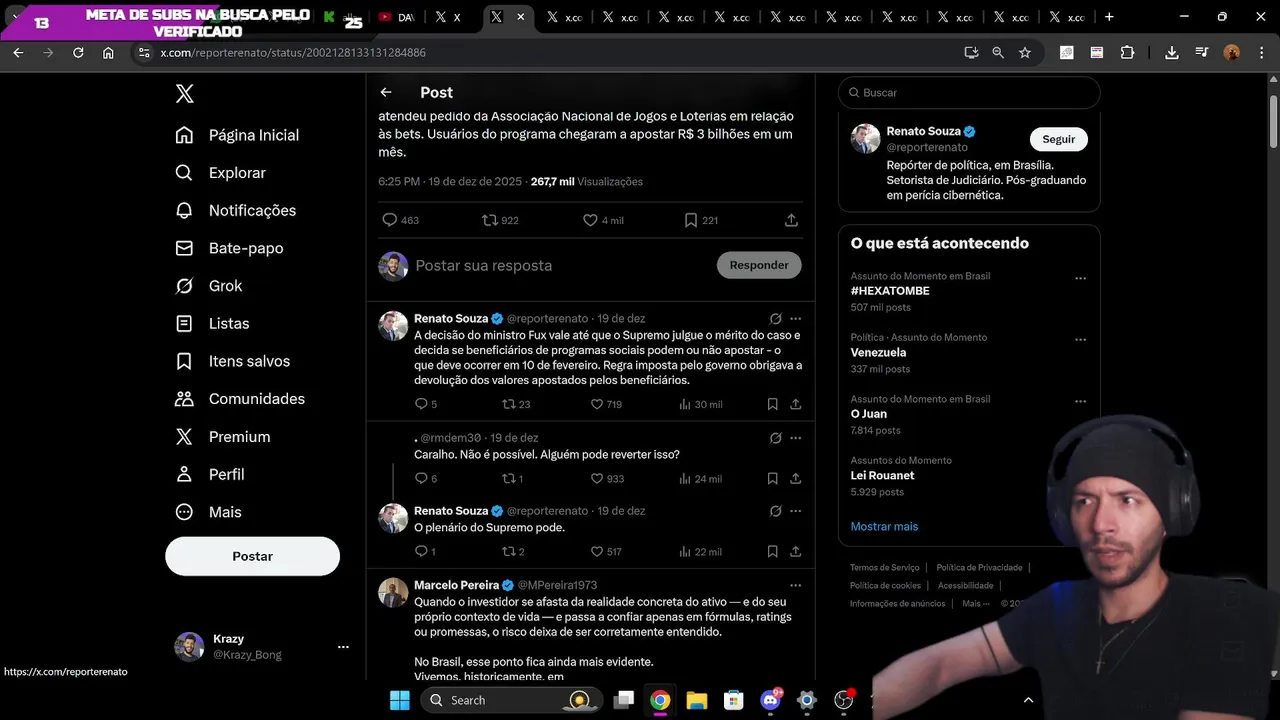Like the reply with 719 likes
This screenshot has width=1280, height=720.
[x=606, y=404]
